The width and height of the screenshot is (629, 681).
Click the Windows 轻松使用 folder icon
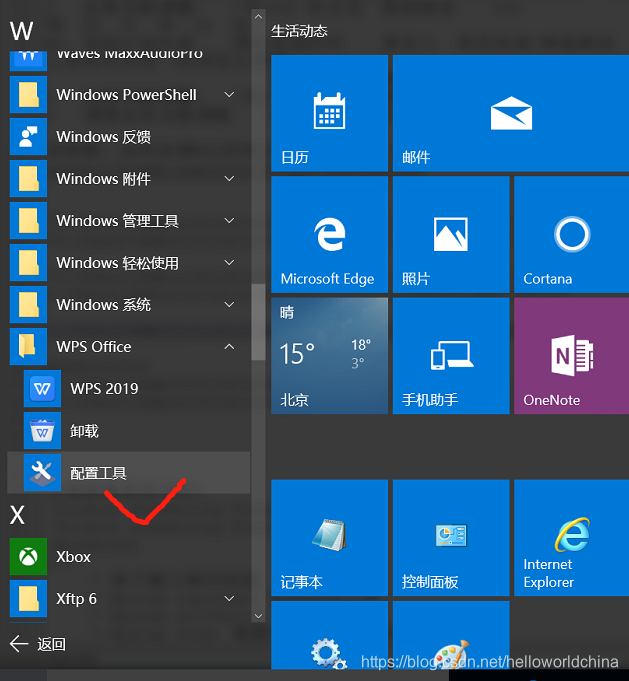[28, 262]
